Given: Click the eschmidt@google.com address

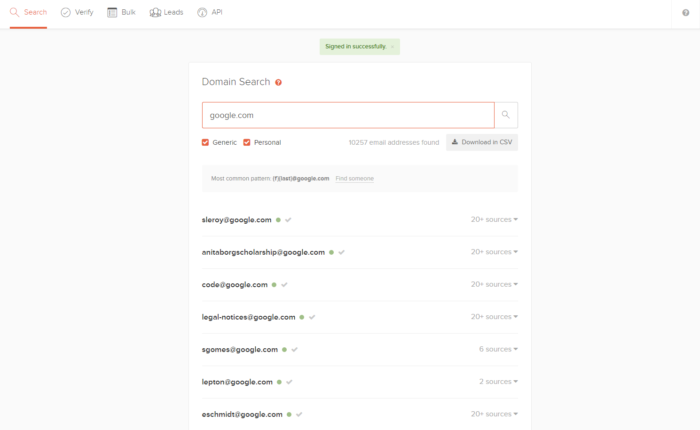Looking at the screenshot, I should point(242,414).
